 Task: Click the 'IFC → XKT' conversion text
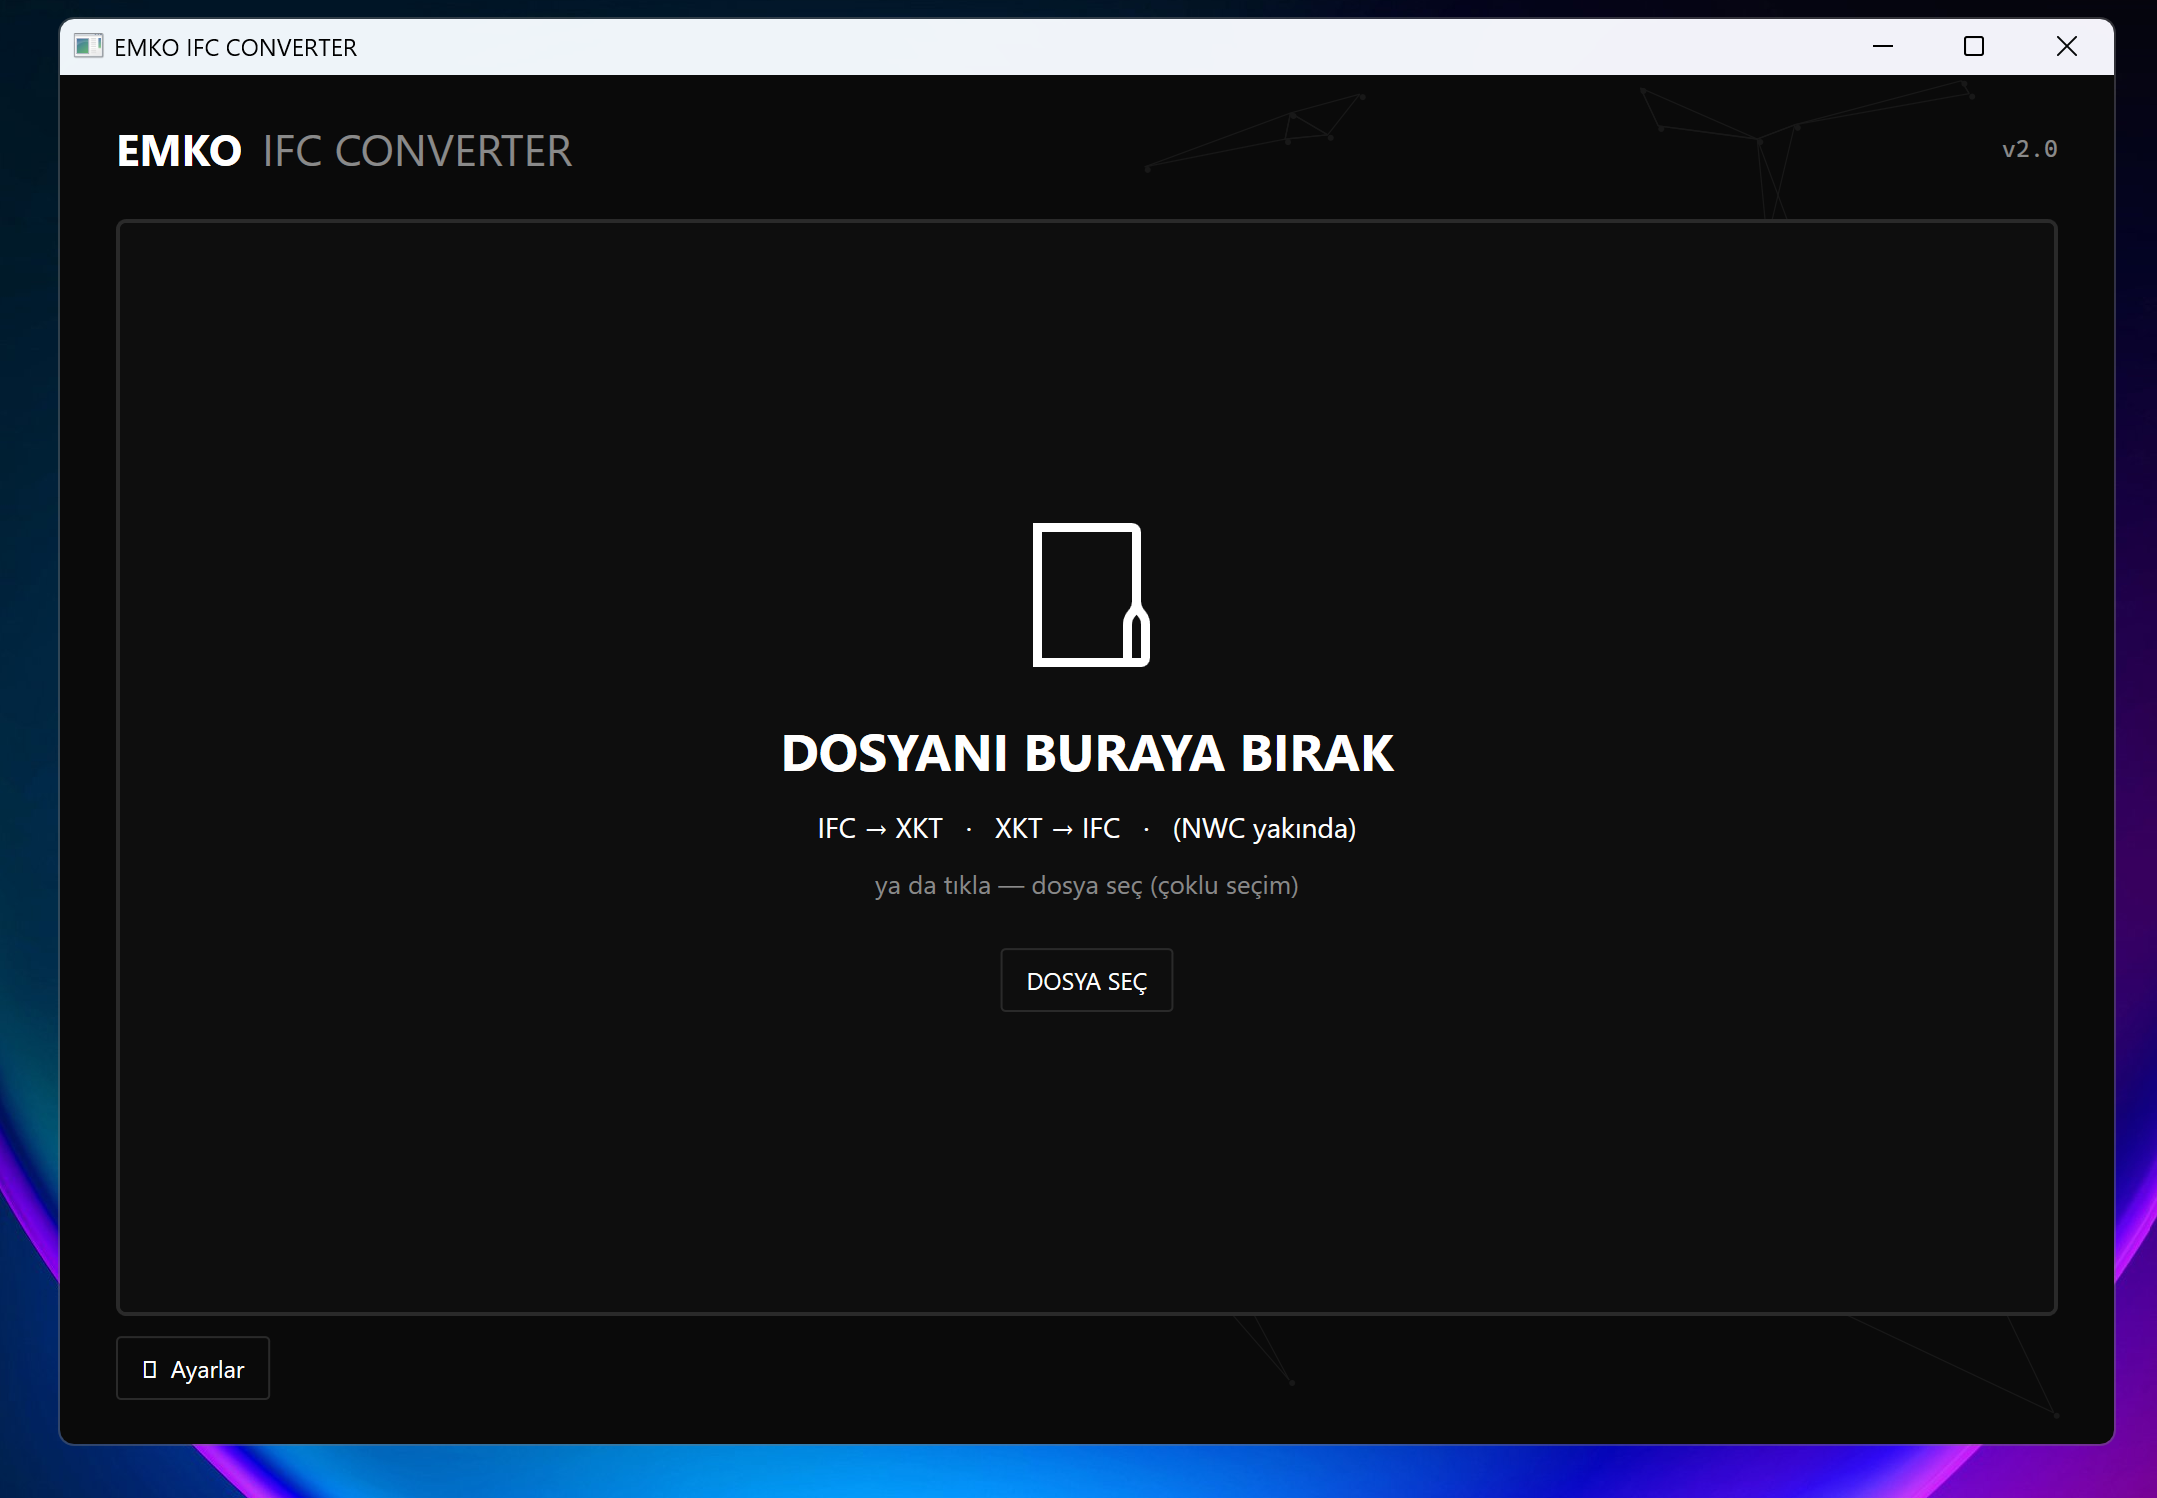tap(880, 828)
